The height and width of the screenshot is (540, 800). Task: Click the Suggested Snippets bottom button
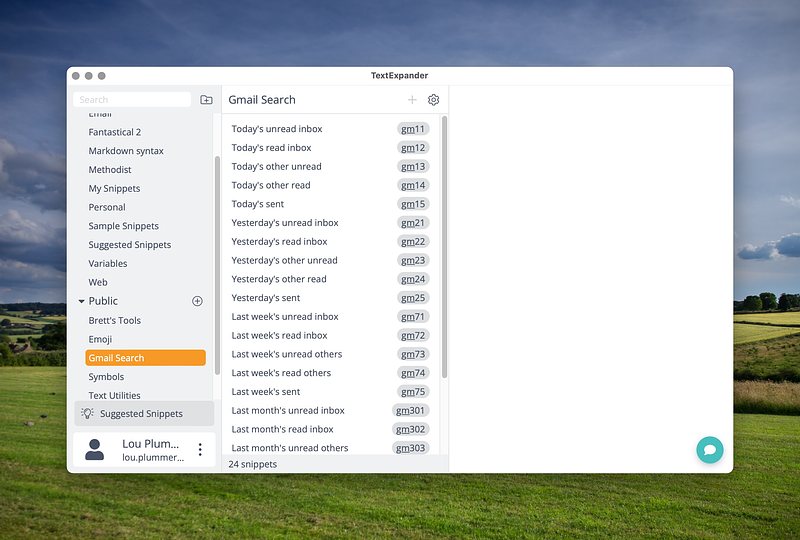click(x=144, y=413)
